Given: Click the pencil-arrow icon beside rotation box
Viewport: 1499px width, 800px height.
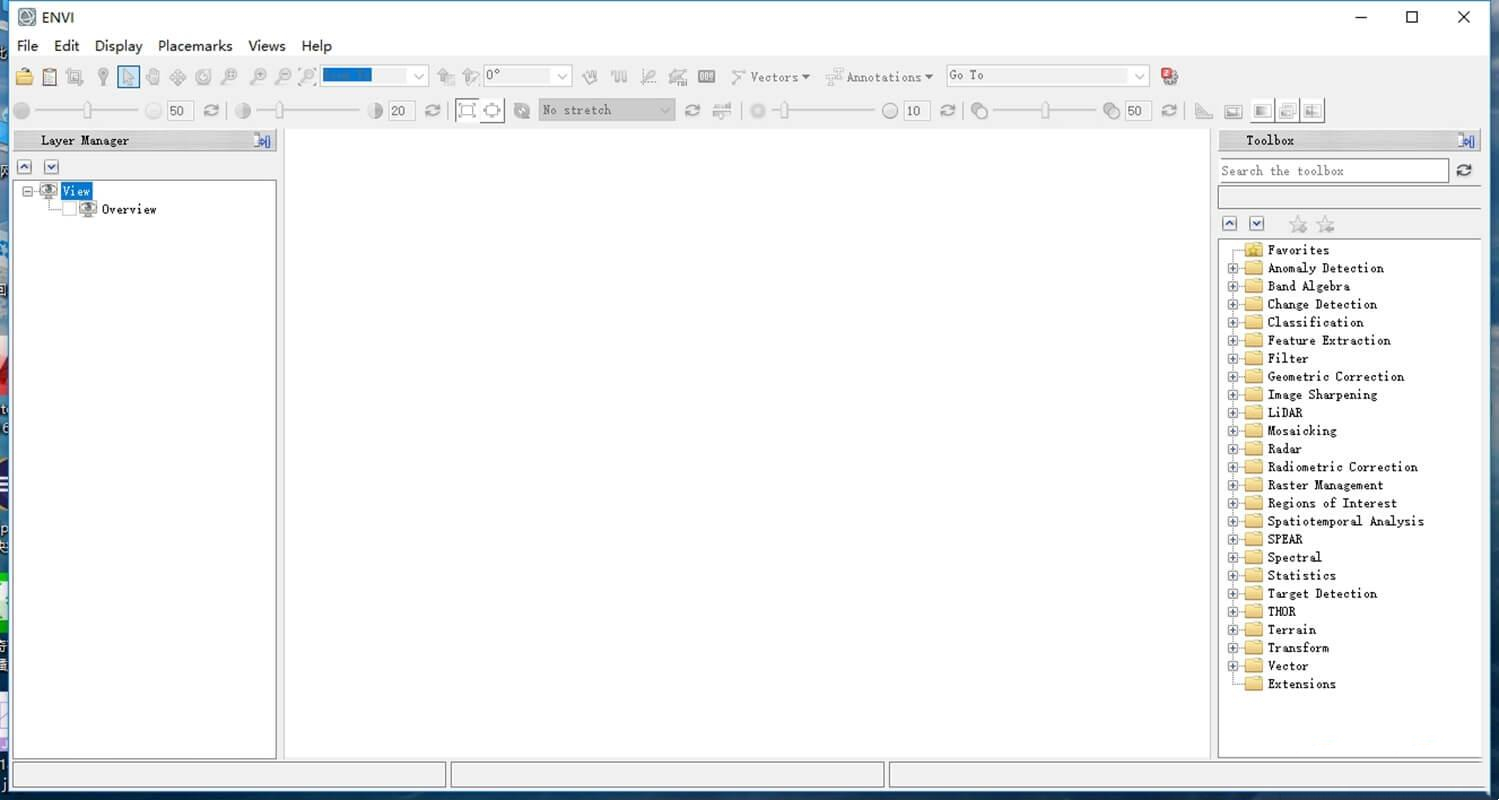Looking at the screenshot, I should [470, 76].
